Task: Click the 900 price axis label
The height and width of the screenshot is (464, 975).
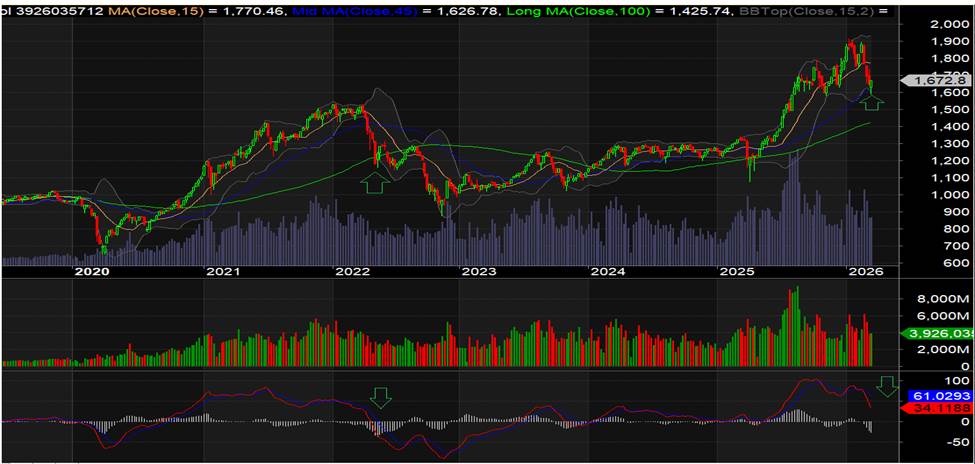Action: [x=954, y=212]
